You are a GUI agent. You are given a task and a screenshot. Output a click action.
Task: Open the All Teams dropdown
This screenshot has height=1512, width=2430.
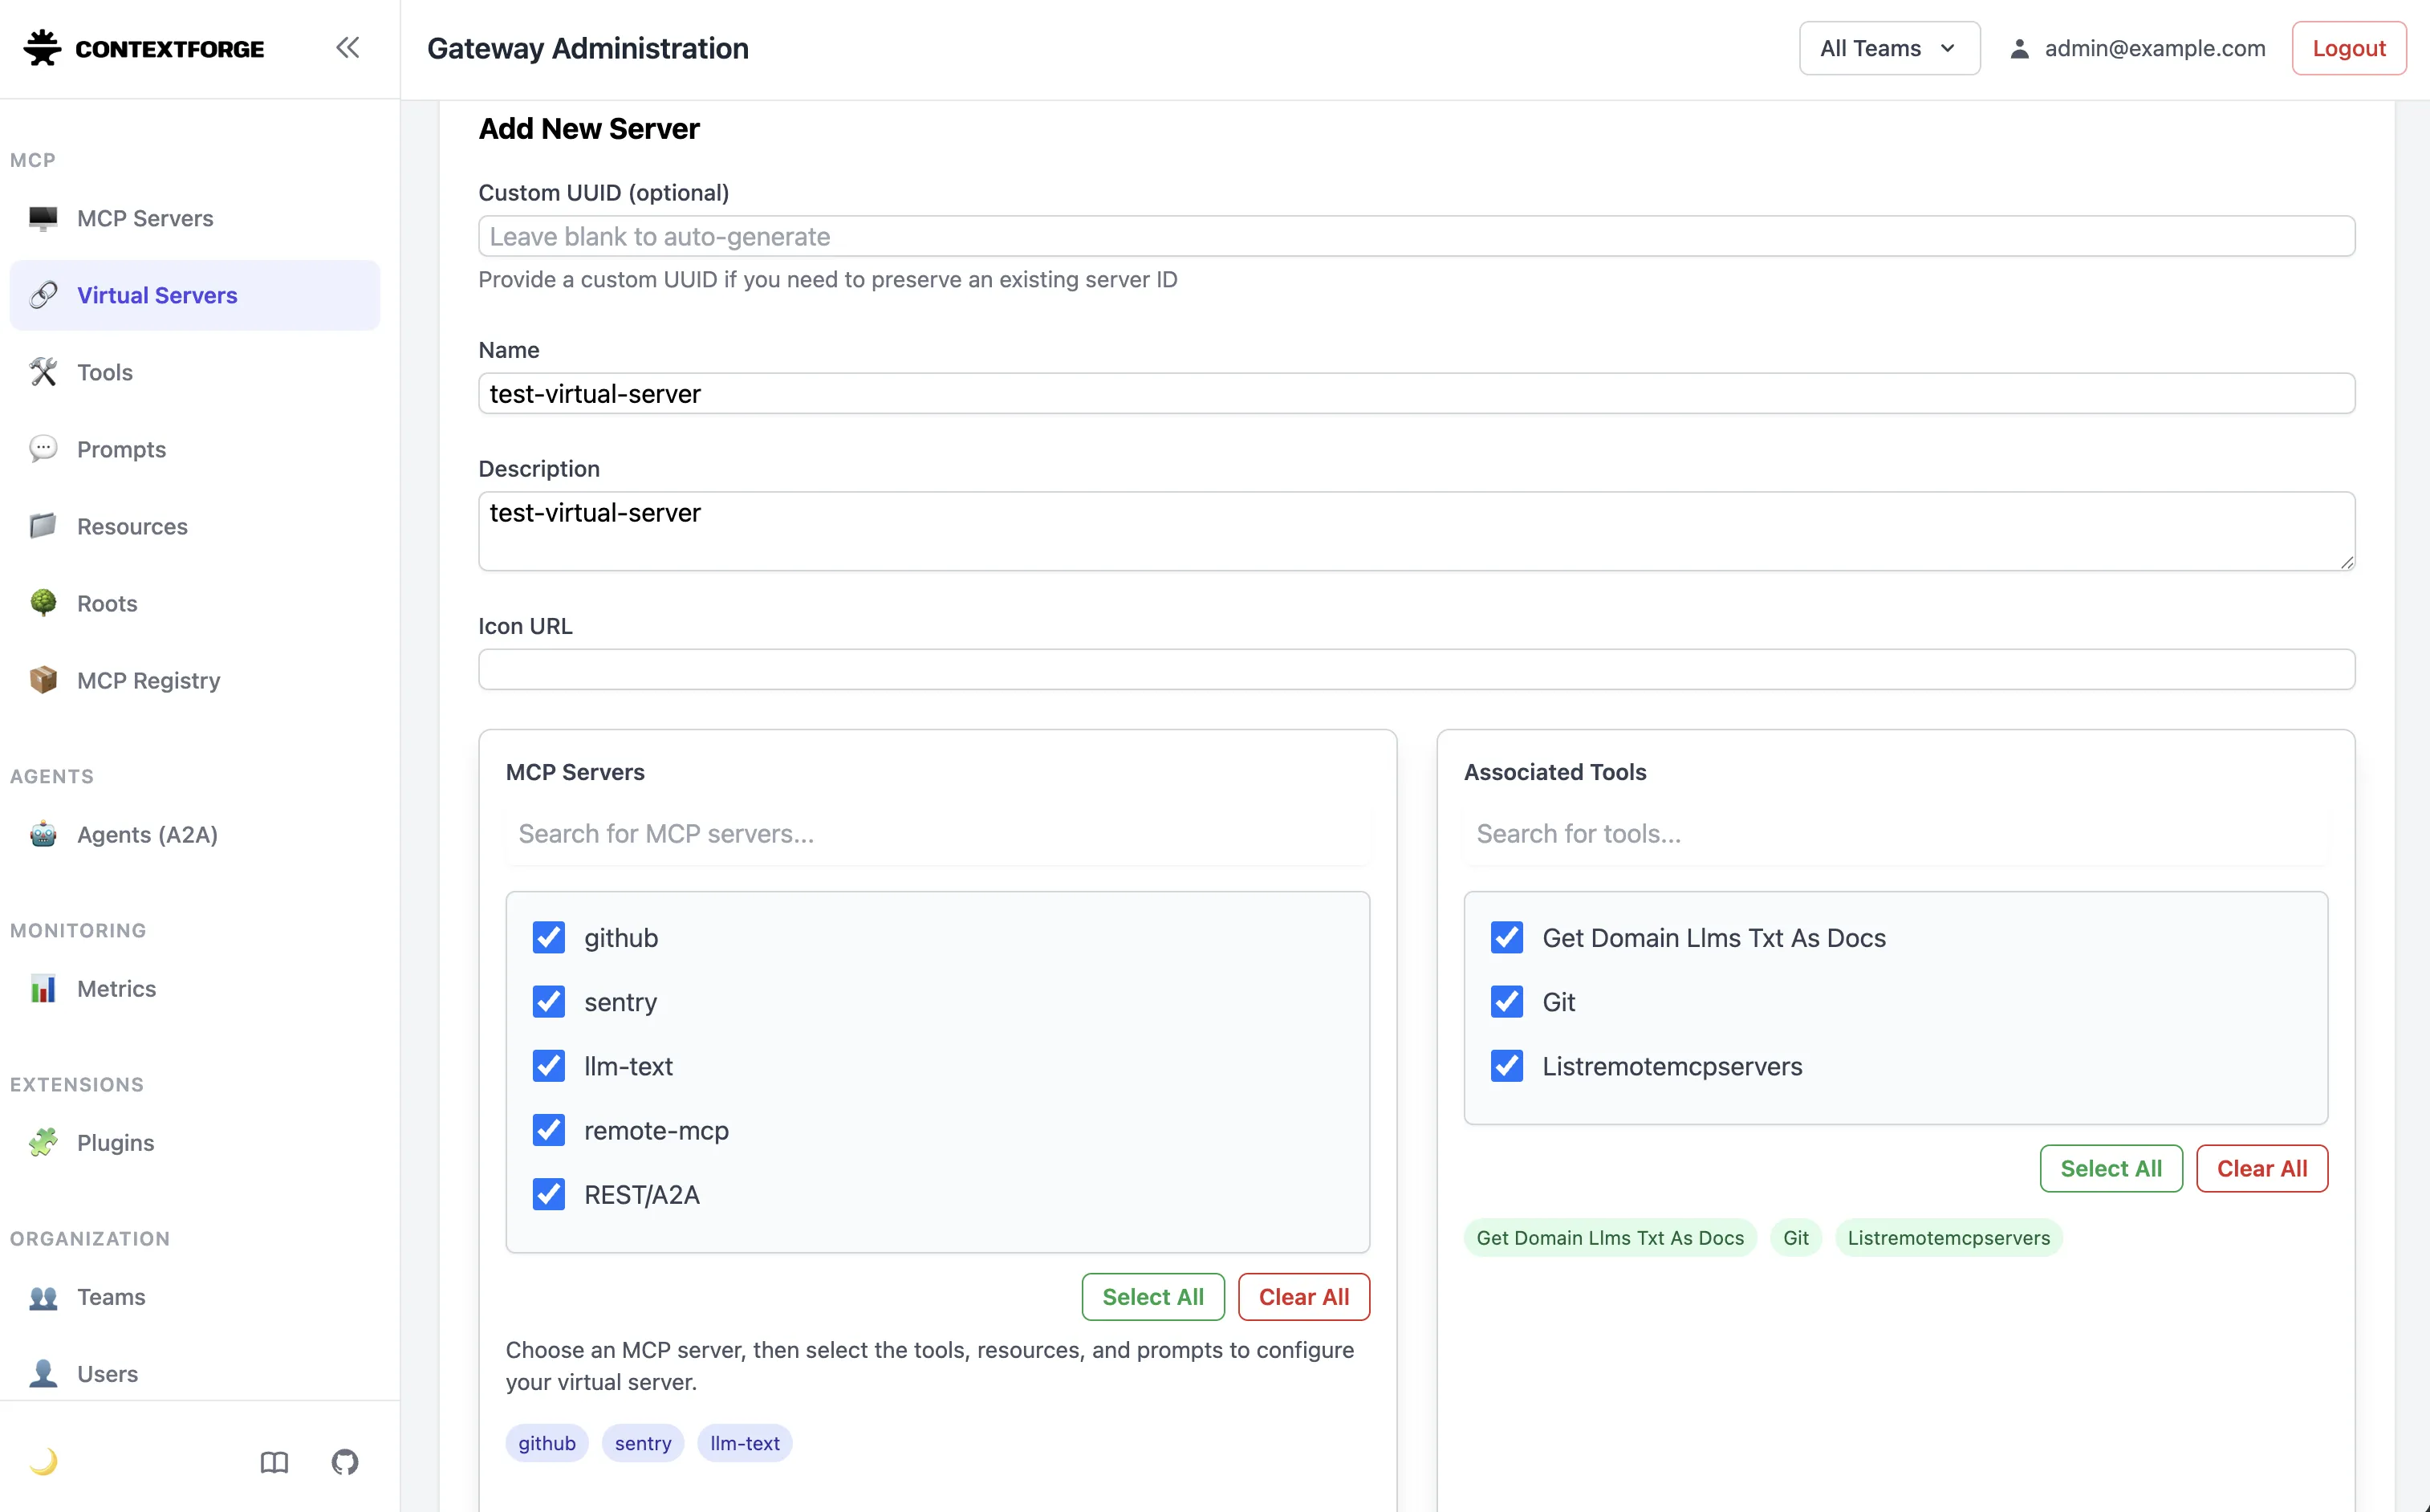click(1888, 48)
